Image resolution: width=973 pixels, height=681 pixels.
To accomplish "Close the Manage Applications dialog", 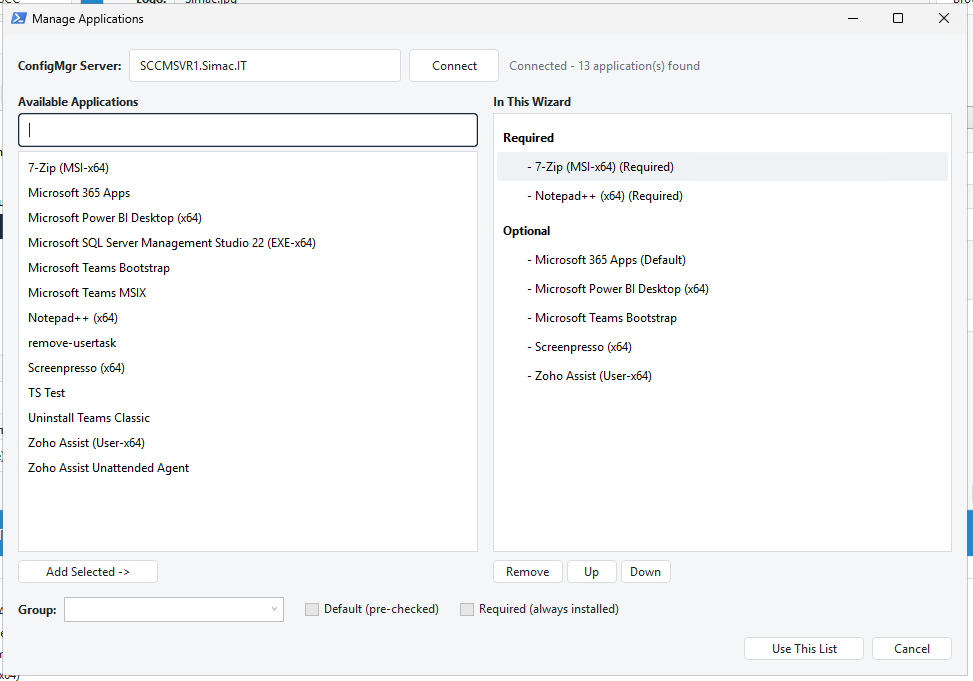I will pyautogui.click(x=944, y=19).
